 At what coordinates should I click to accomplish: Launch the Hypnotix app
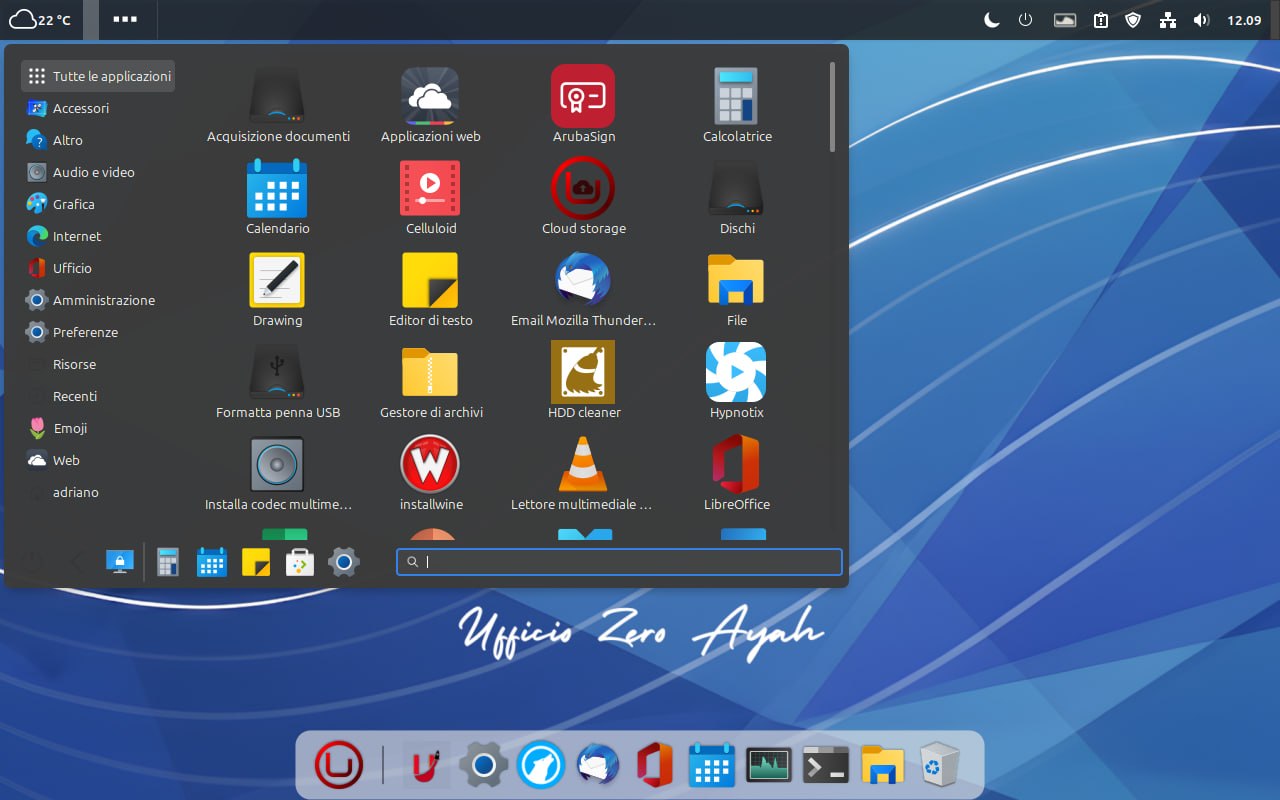point(737,382)
